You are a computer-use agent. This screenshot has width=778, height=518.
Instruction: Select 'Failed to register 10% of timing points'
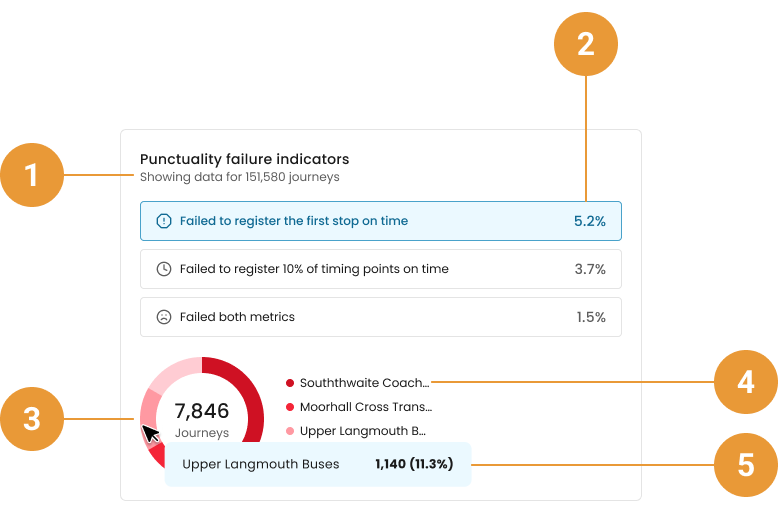click(381, 269)
